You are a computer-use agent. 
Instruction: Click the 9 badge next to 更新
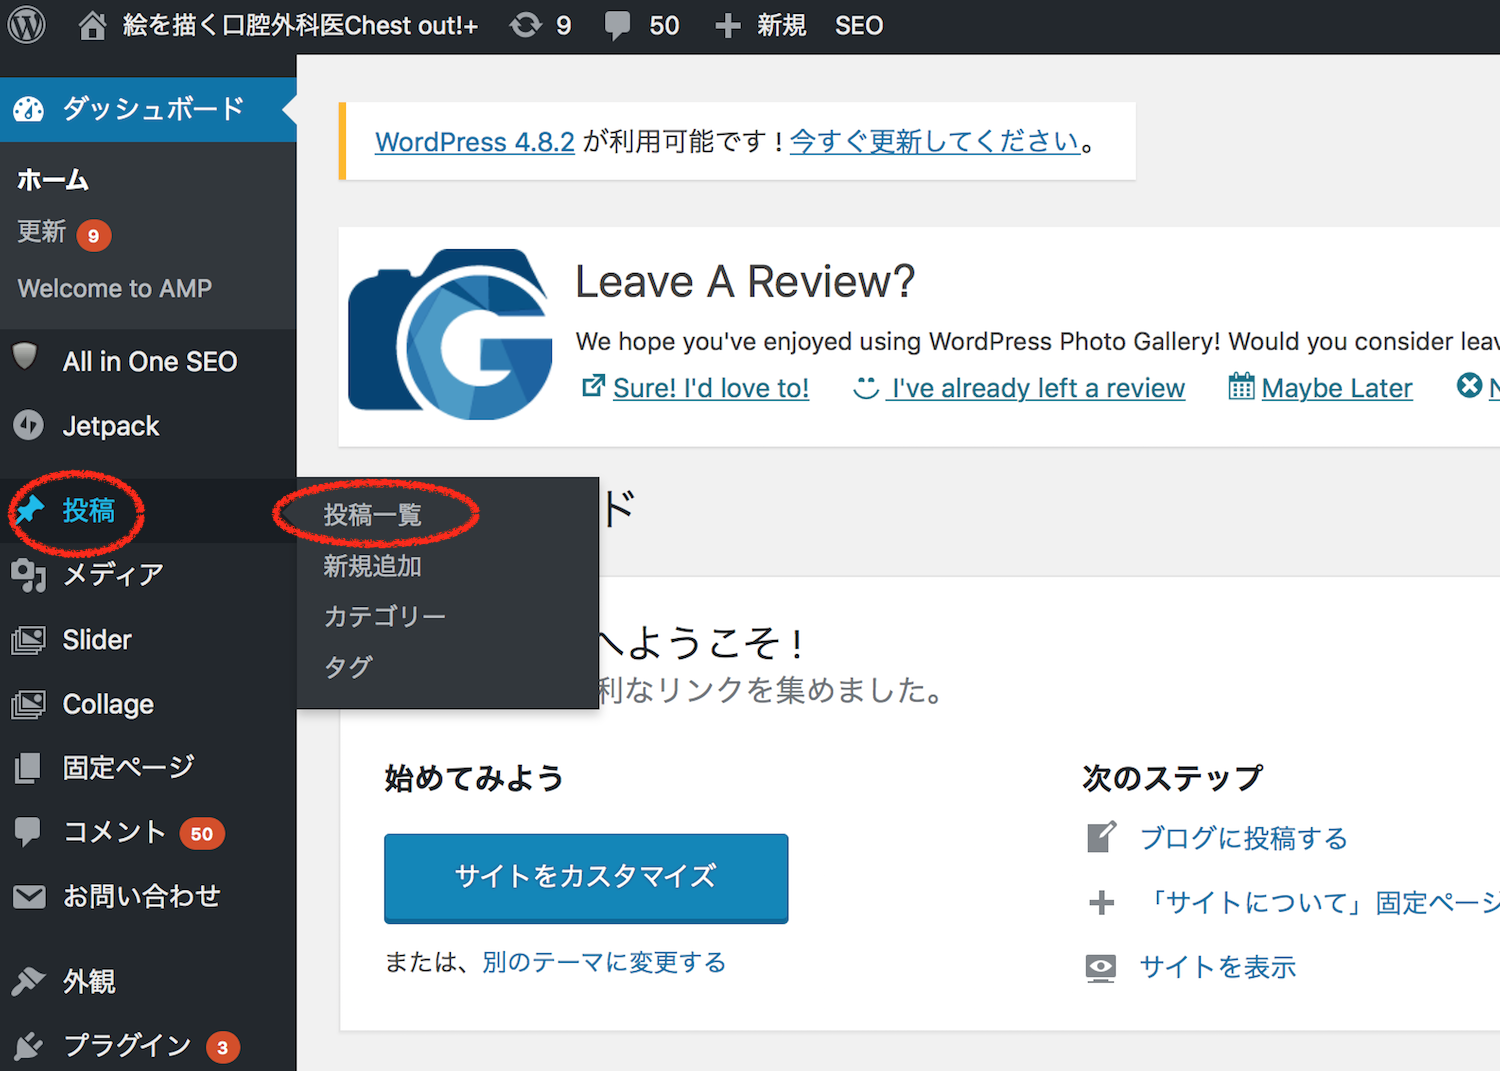tap(93, 236)
